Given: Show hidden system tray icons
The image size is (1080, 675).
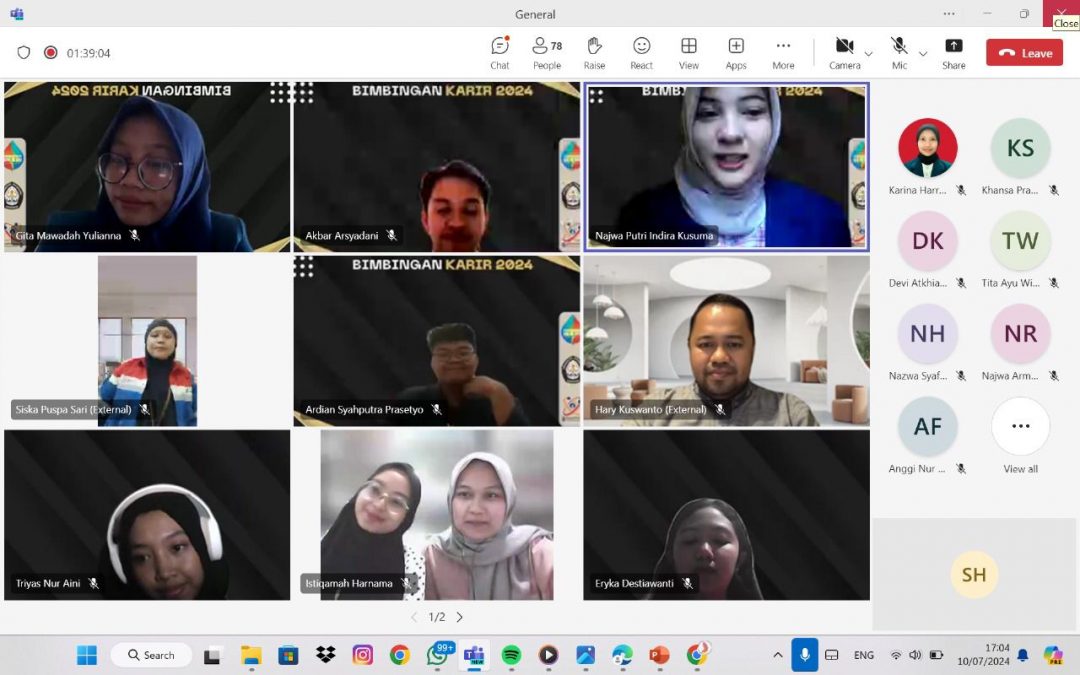Looking at the screenshot, I should [777, 655].
